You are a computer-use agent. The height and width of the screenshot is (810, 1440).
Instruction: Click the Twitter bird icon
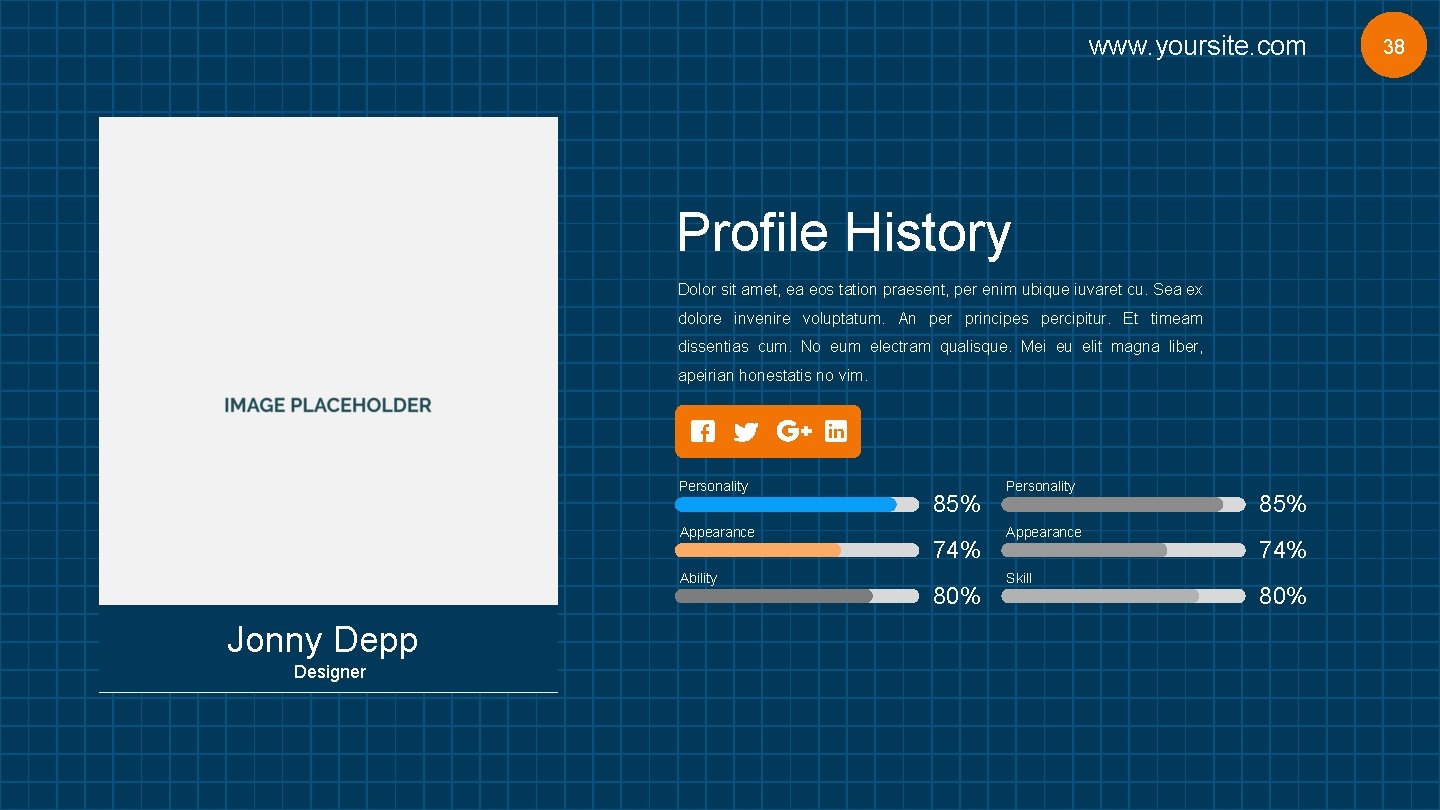pos(746,432)
